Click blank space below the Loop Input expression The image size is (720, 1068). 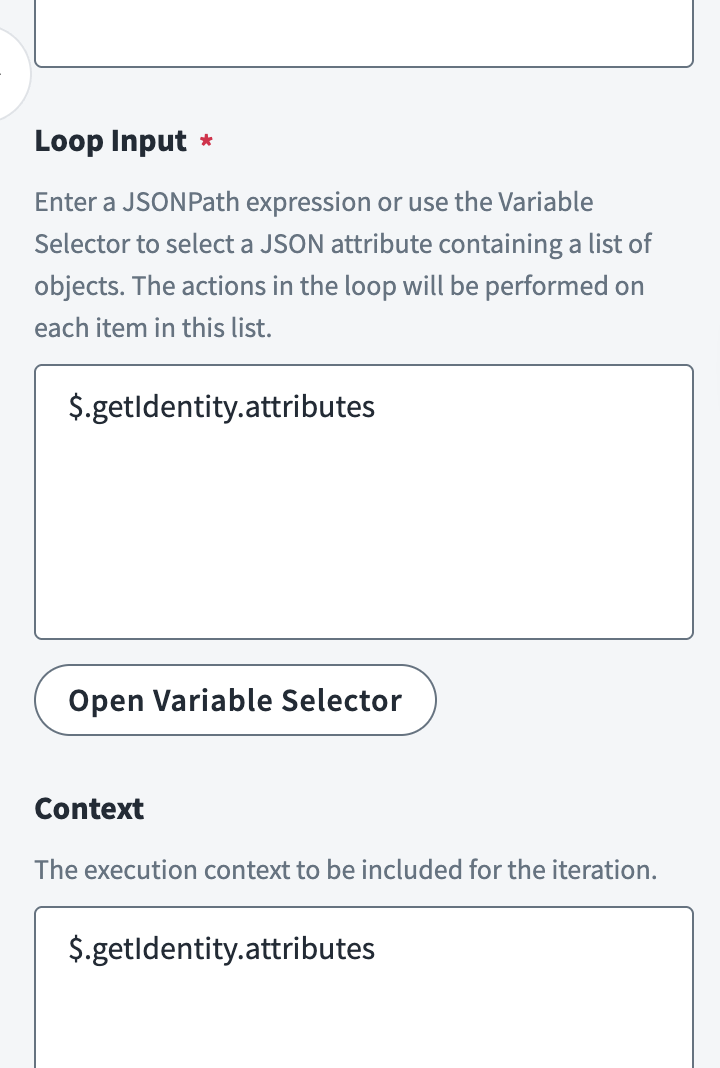[x=364, y=560]
